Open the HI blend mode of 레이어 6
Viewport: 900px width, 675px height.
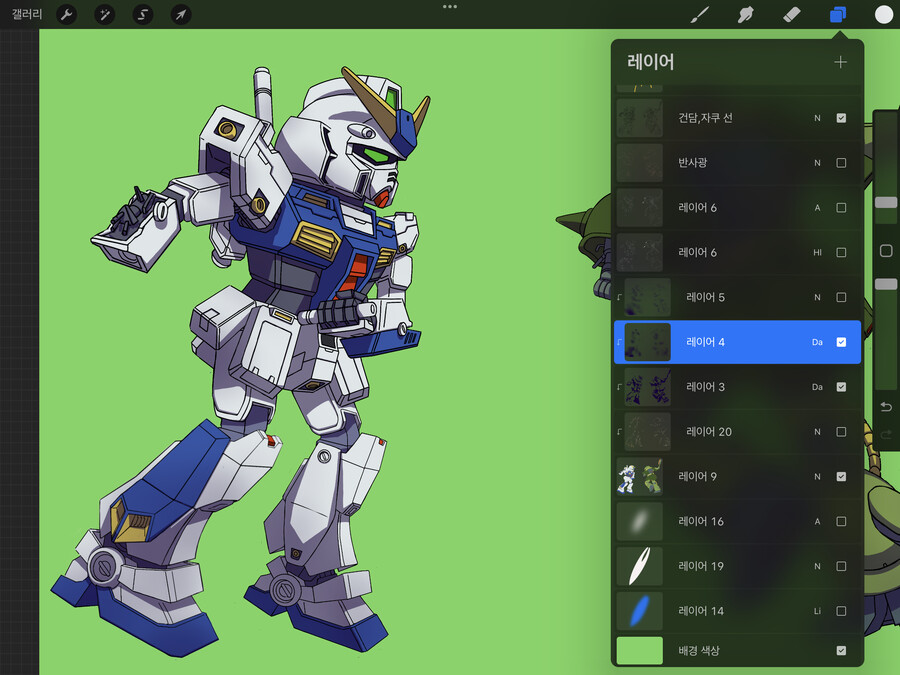pos(817,253)
